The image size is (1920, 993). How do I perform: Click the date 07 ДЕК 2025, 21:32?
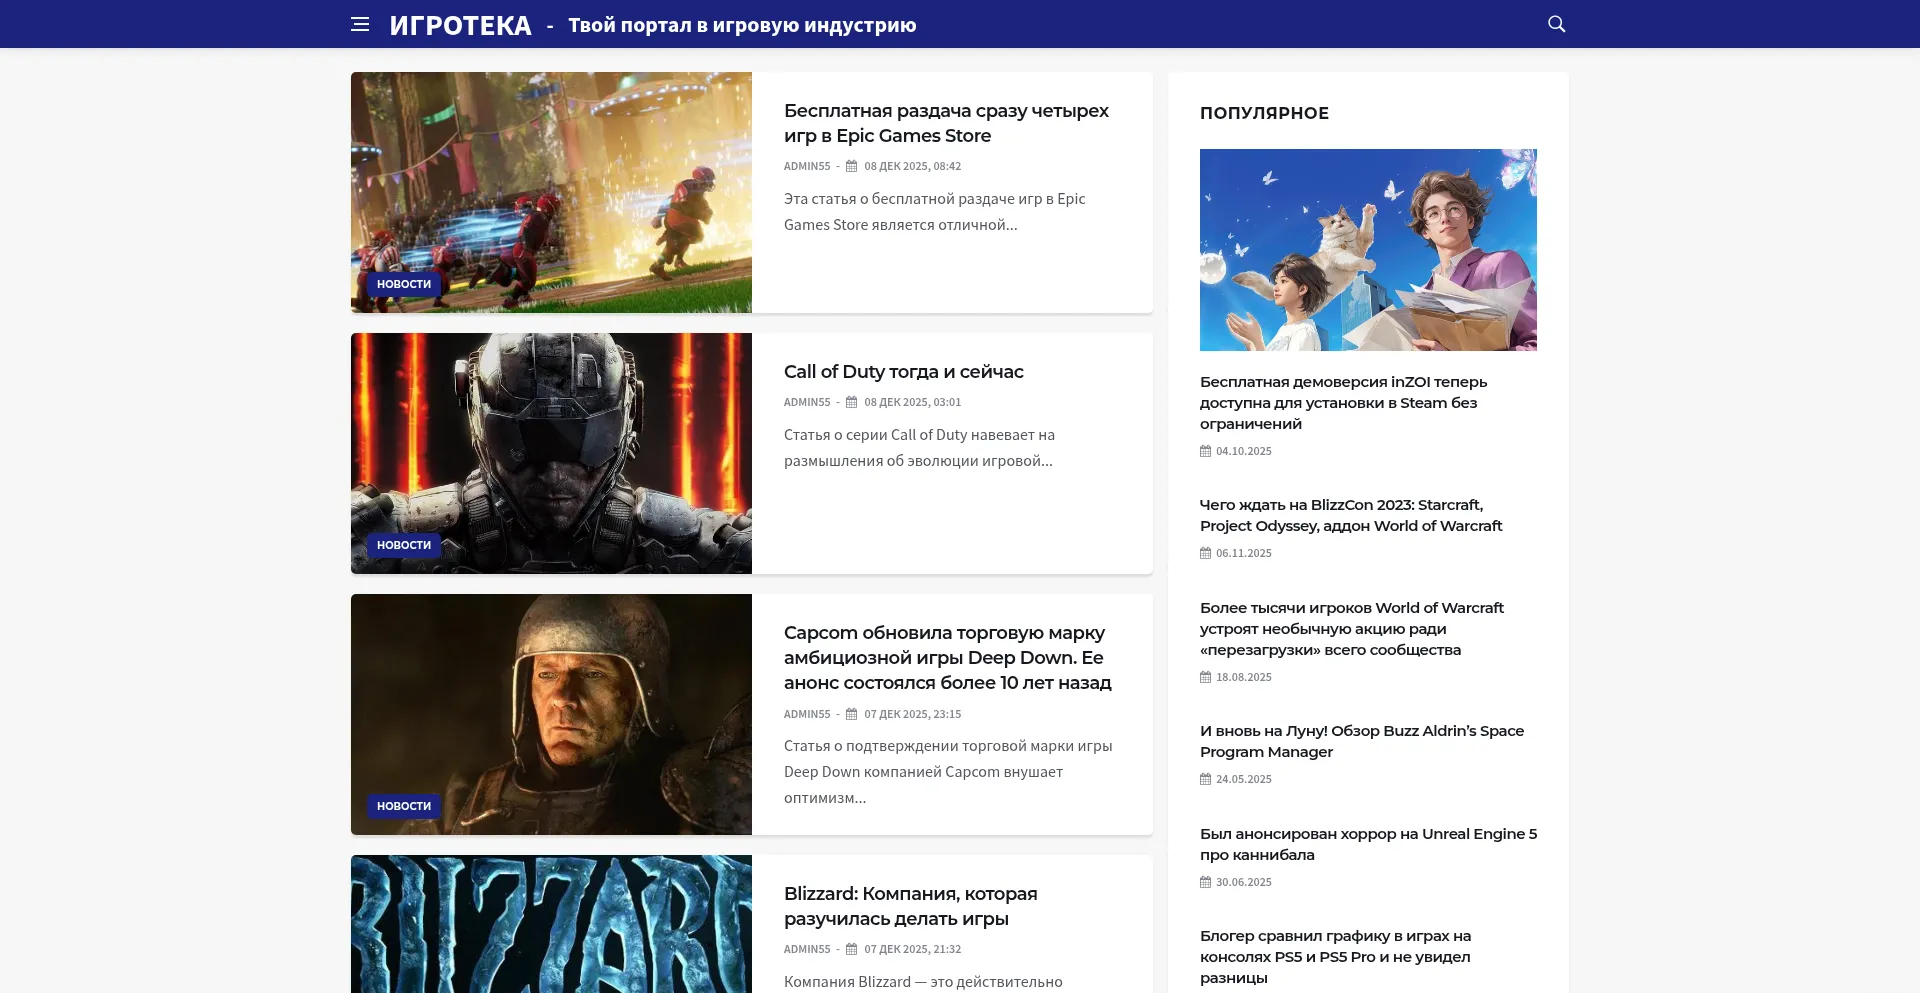[x=912, y=949]
